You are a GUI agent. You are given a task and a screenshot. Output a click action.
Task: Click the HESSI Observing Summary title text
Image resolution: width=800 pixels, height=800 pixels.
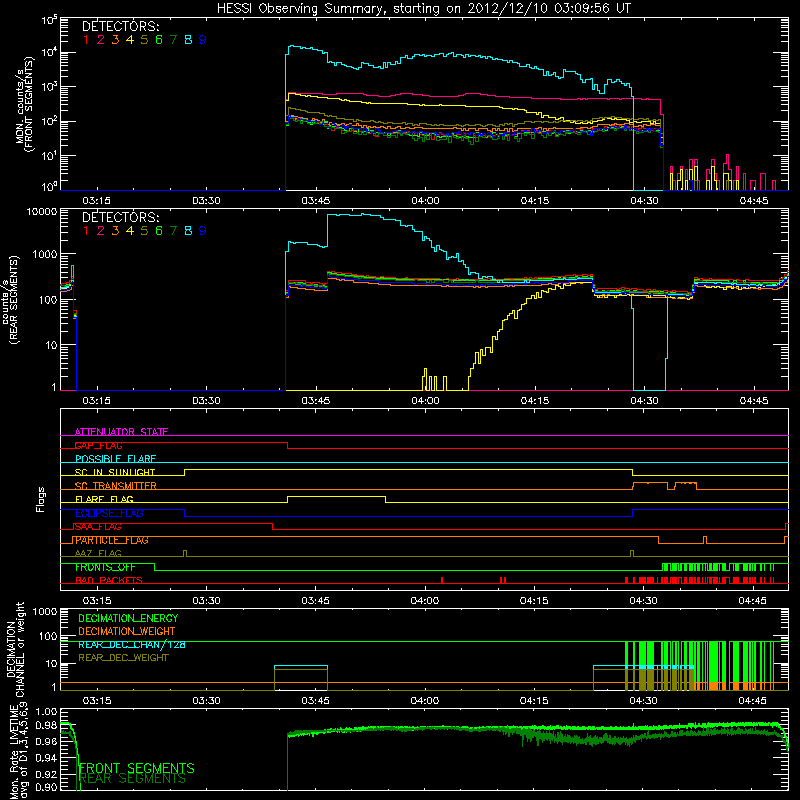tap(423, 9)
